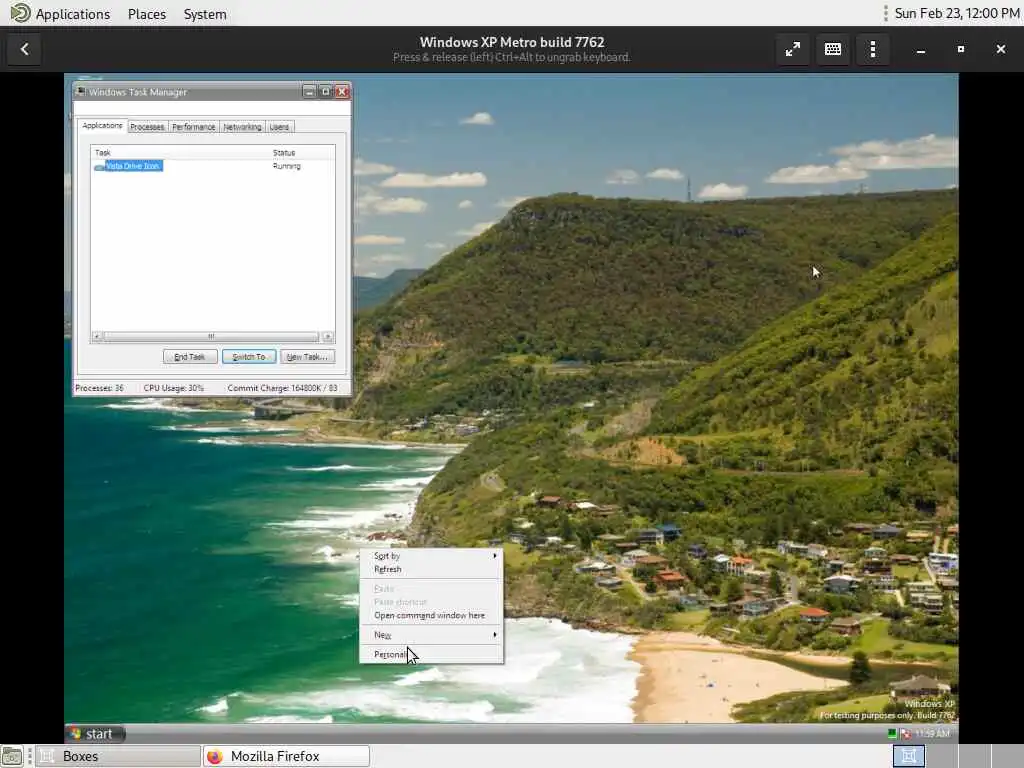The image size is (1024, 768).
Task: Open the XP start menu
Action: tap(95, 733)
